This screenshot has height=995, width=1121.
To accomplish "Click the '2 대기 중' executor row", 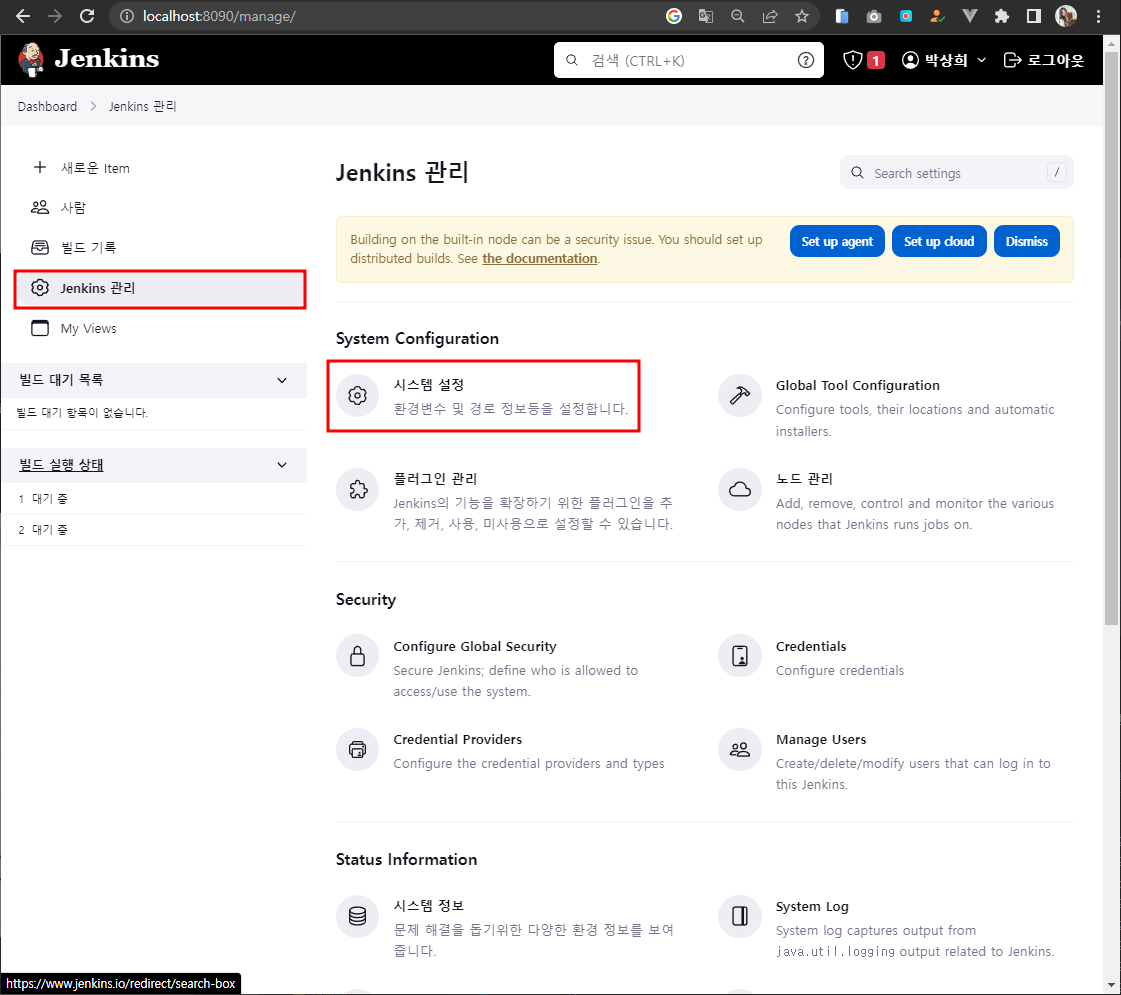I will [154, 530].
